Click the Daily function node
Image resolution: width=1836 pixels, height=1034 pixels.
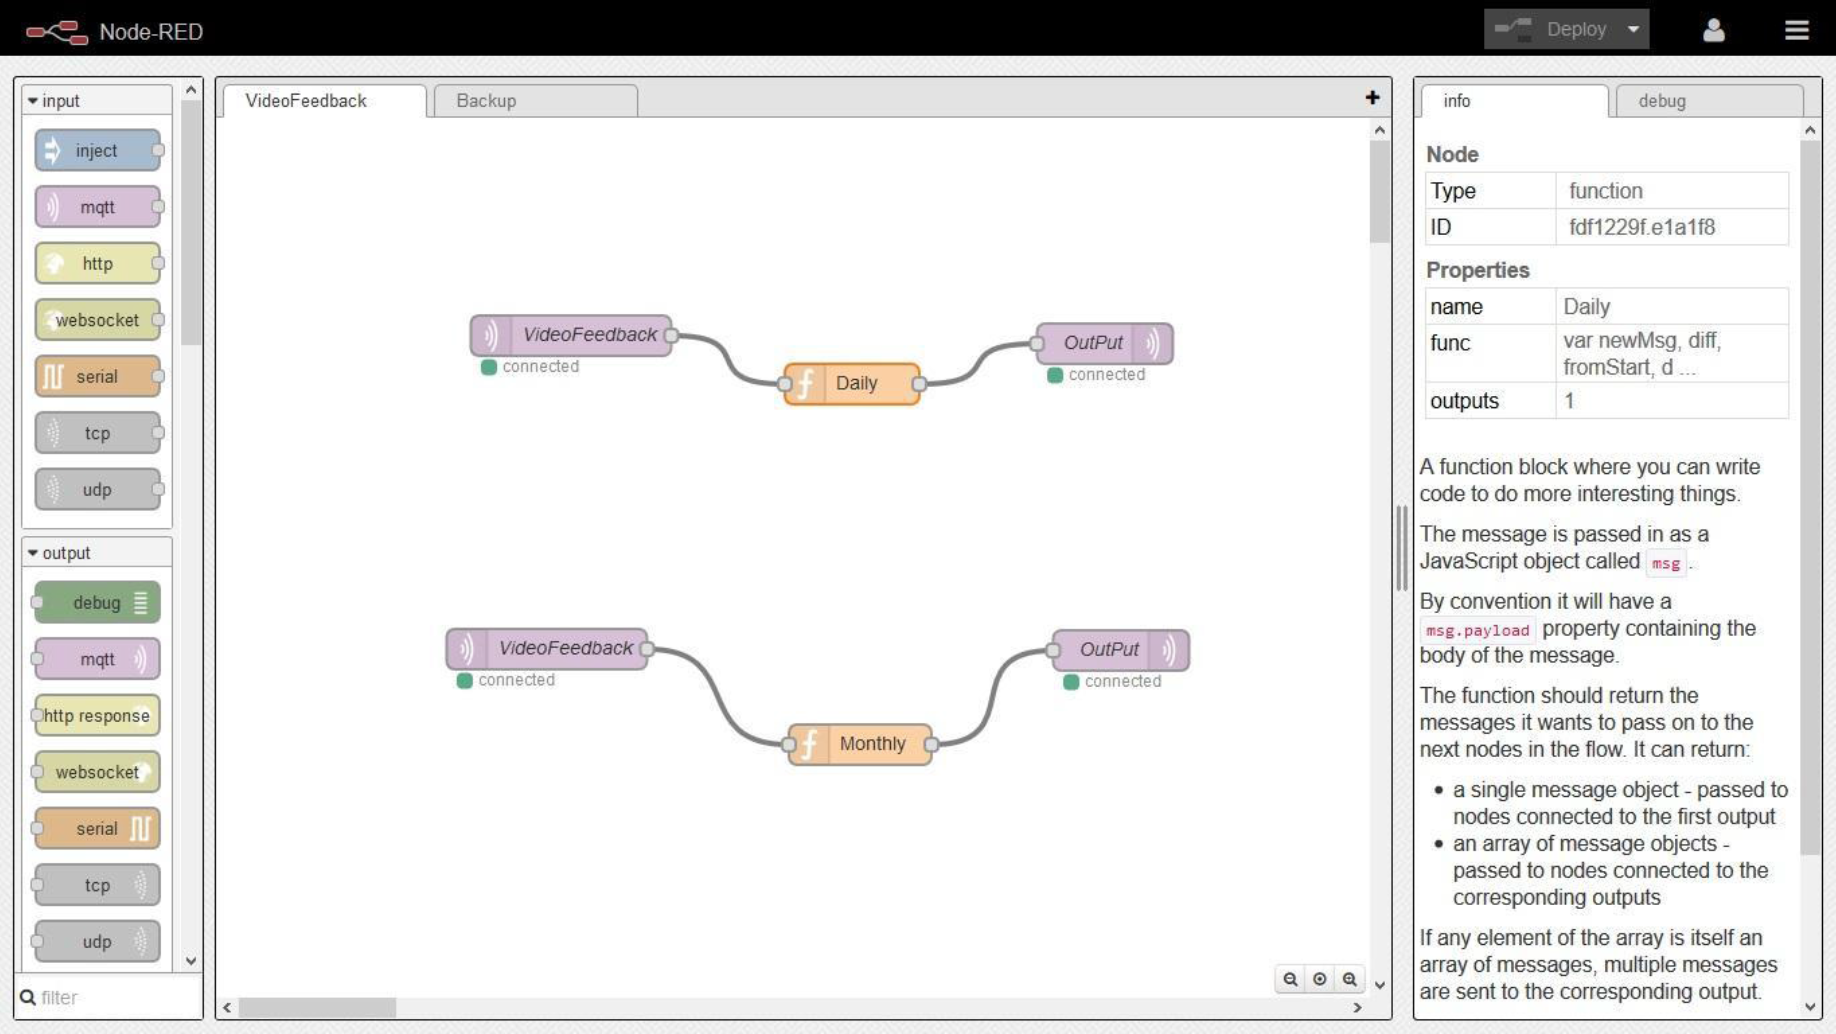pyautogui.click(x=852, y=384)
